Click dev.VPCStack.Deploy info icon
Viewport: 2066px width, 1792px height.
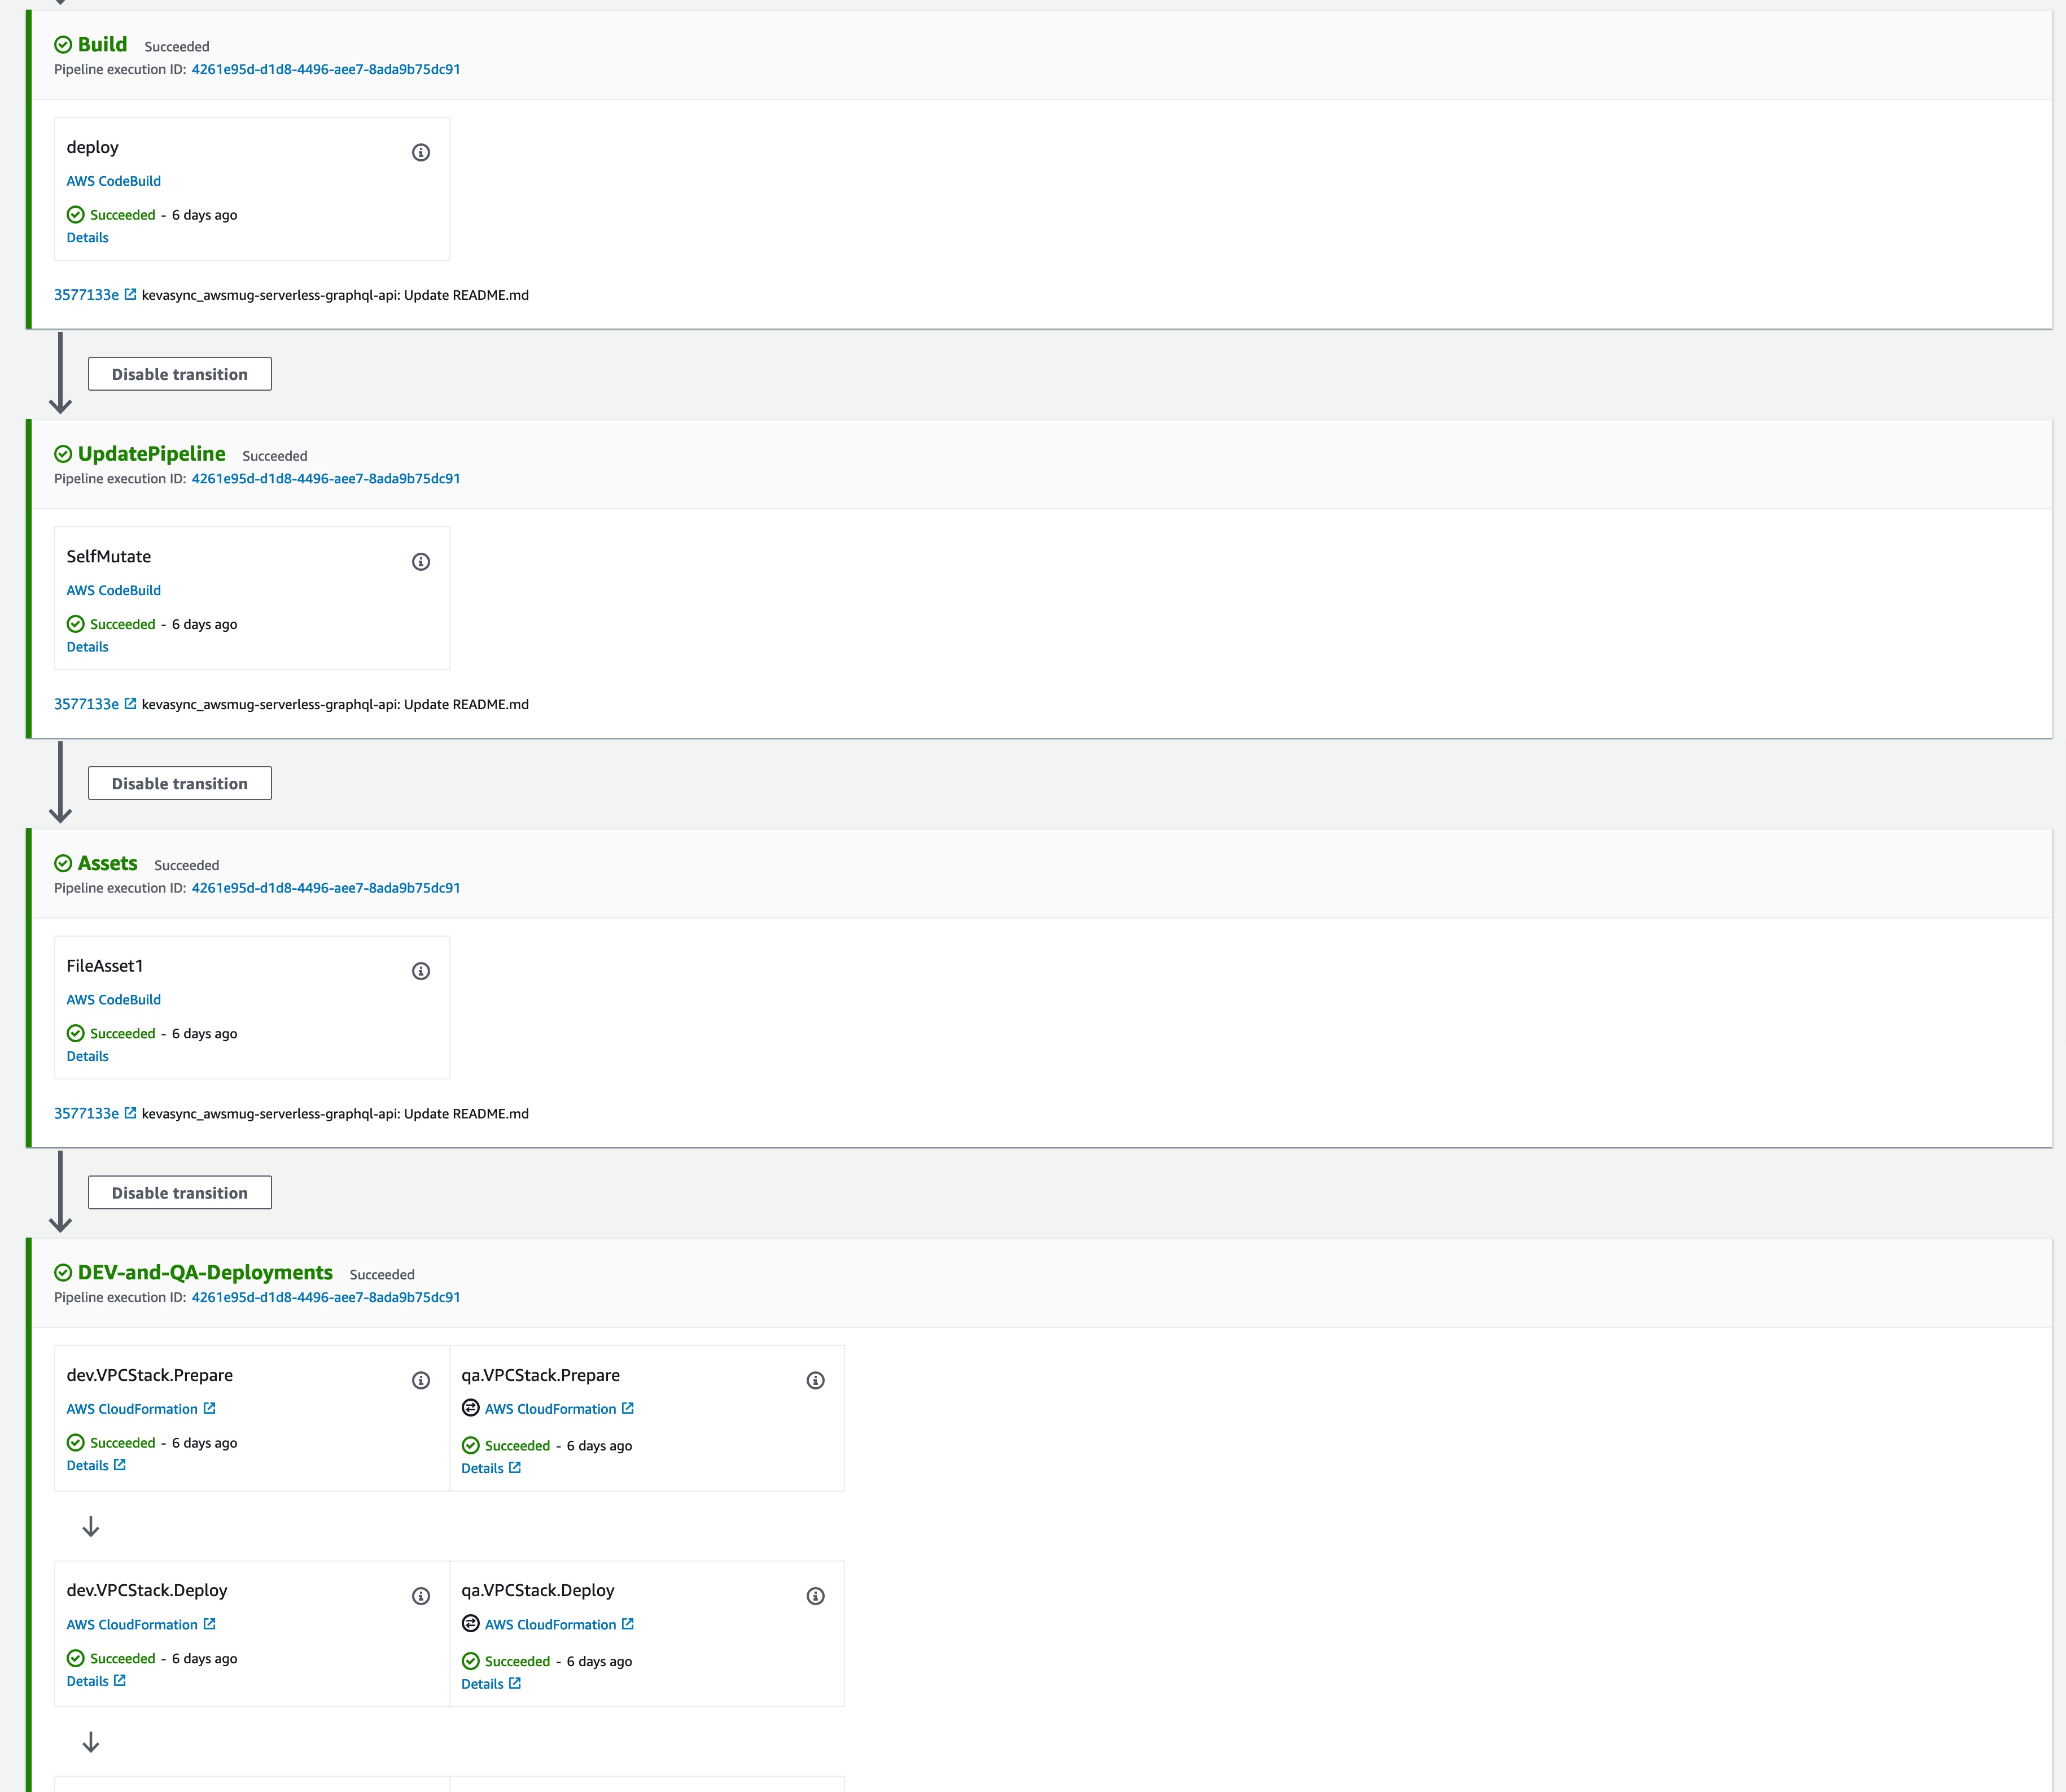pos(421,1596)
